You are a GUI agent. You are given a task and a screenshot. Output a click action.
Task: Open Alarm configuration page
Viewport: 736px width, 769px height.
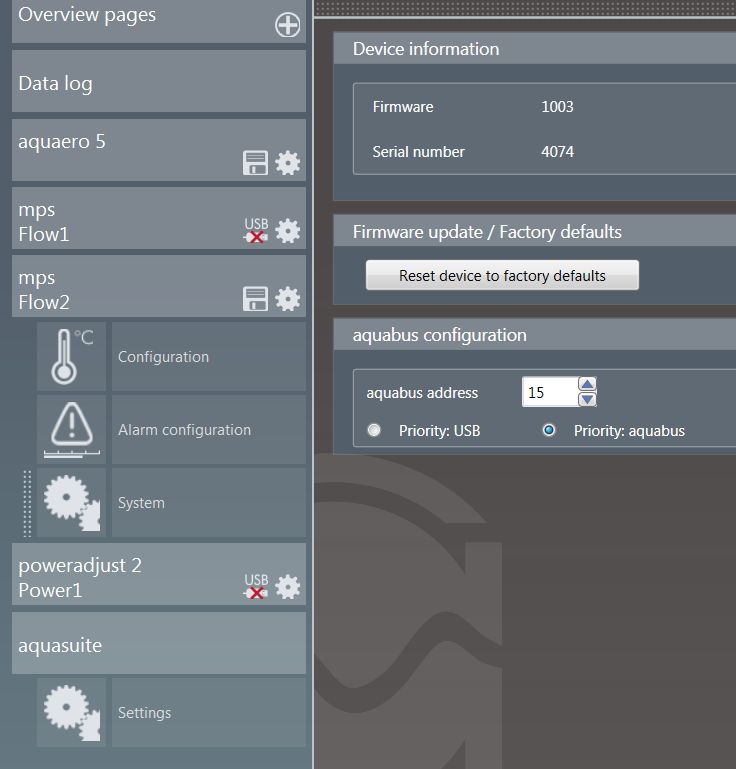[x=209, y=430]
